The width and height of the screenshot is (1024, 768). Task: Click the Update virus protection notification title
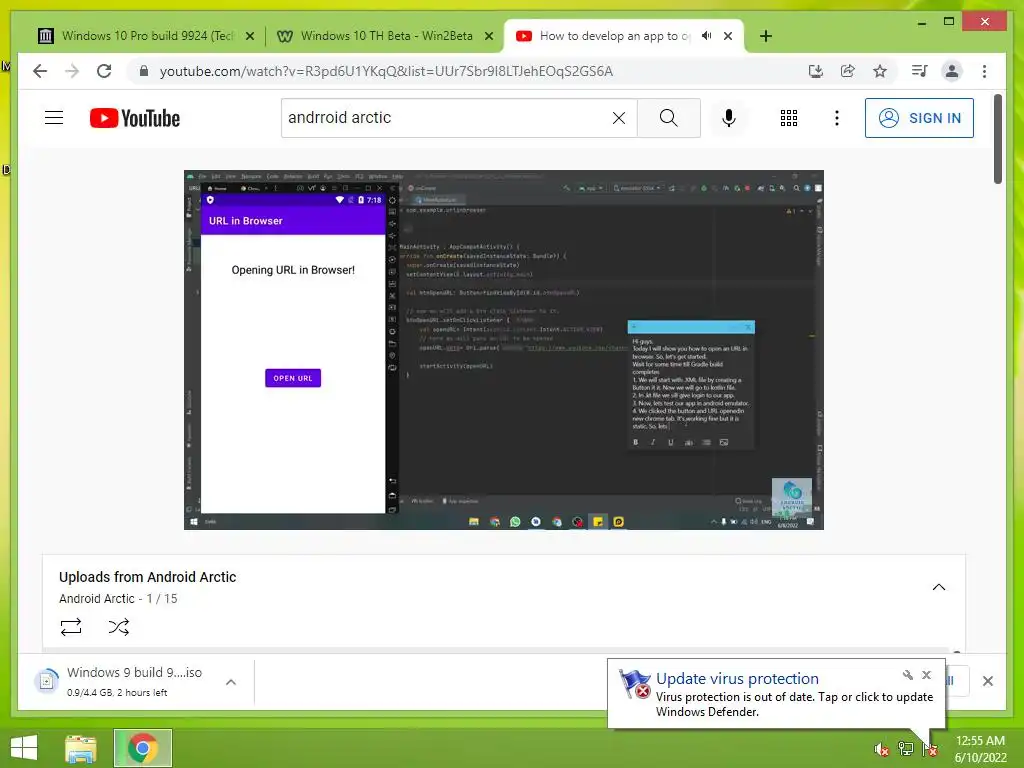(x=737, y=679)
